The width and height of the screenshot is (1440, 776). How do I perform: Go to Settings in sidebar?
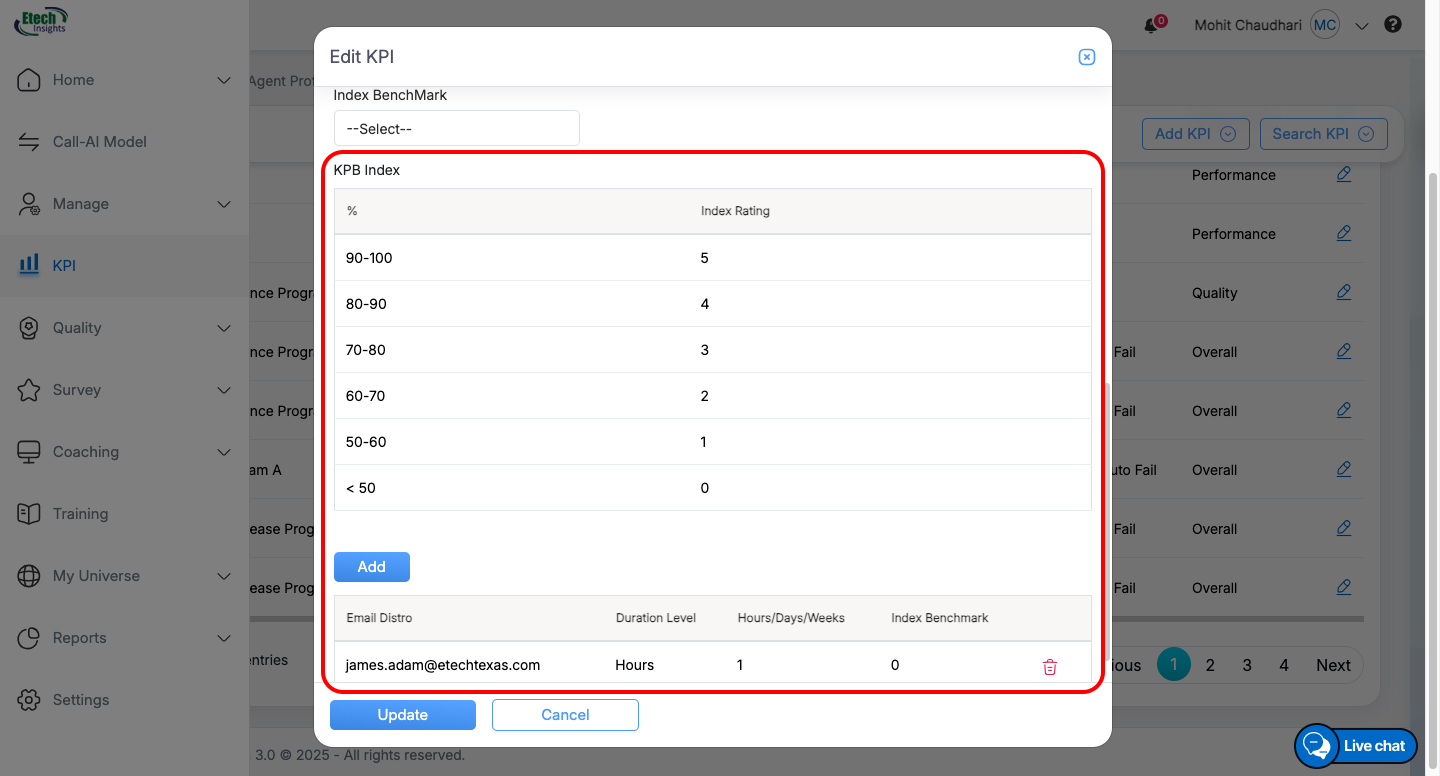pos(80,700)
